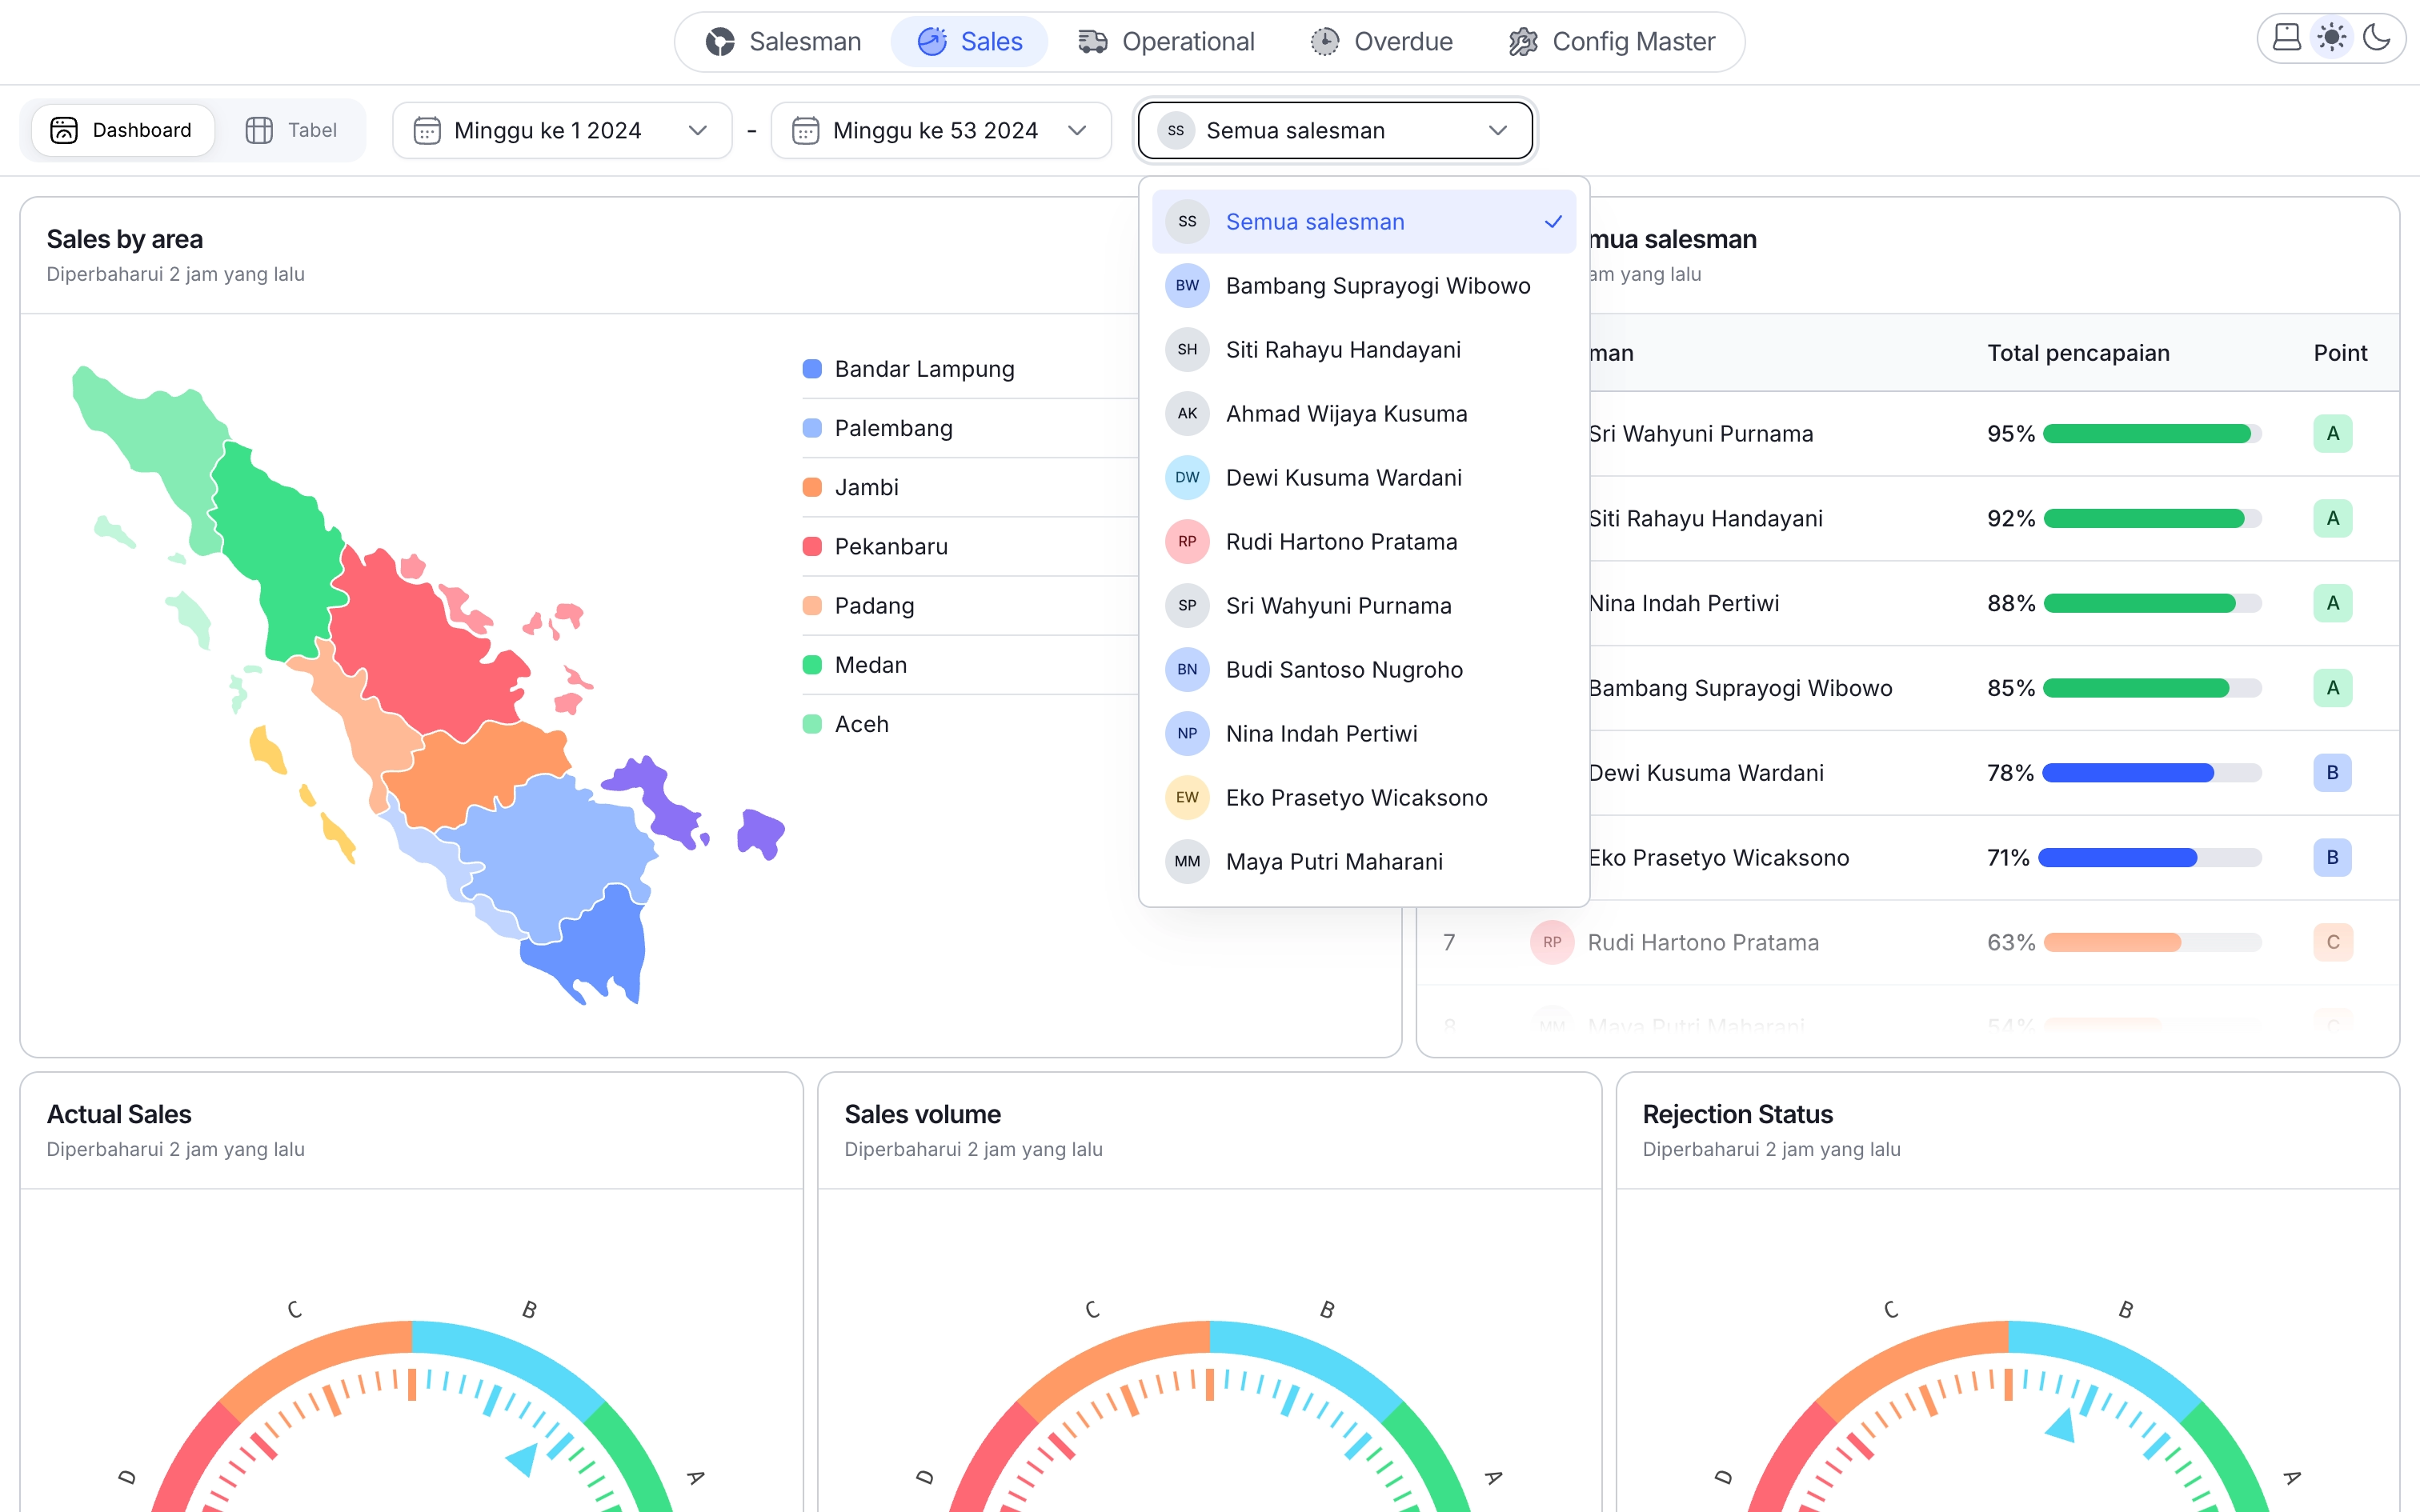Select Rudi Hartono Pratama from the dropdown
Image resolution: width=2420 pixels, height=1512 pixels.
click(x=1364, y=542)
